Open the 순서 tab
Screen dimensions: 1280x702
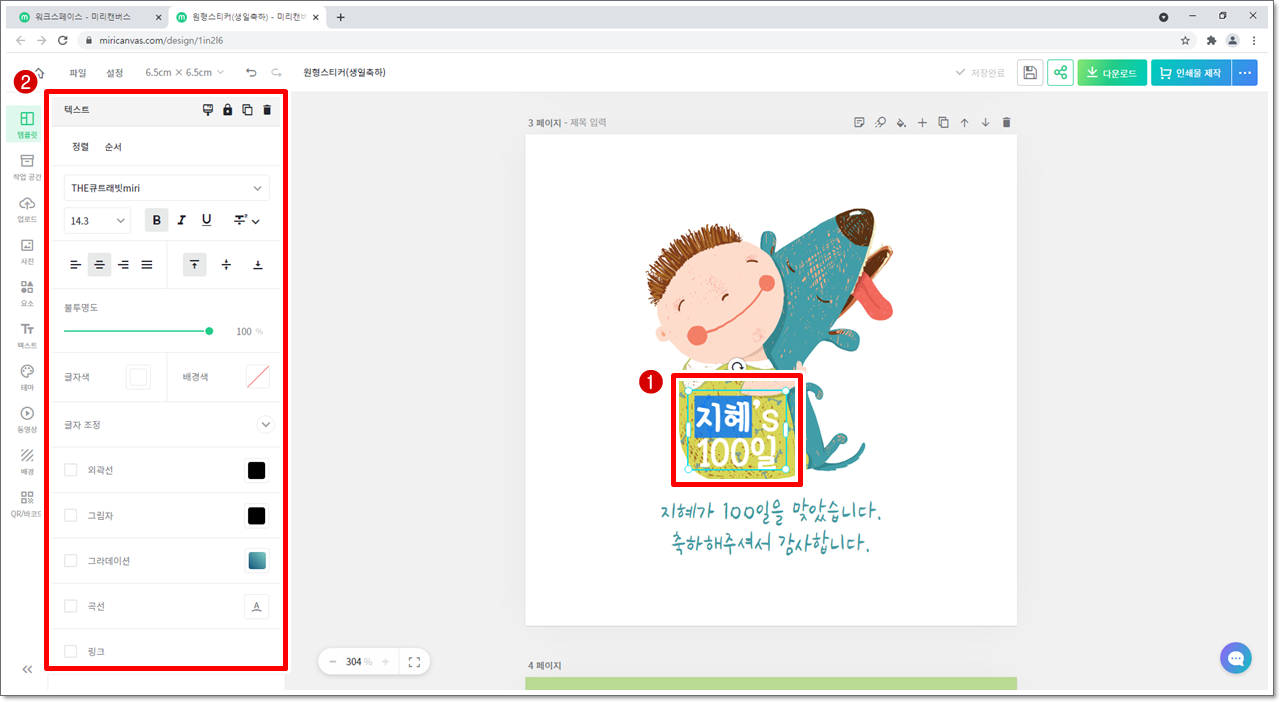113,147
